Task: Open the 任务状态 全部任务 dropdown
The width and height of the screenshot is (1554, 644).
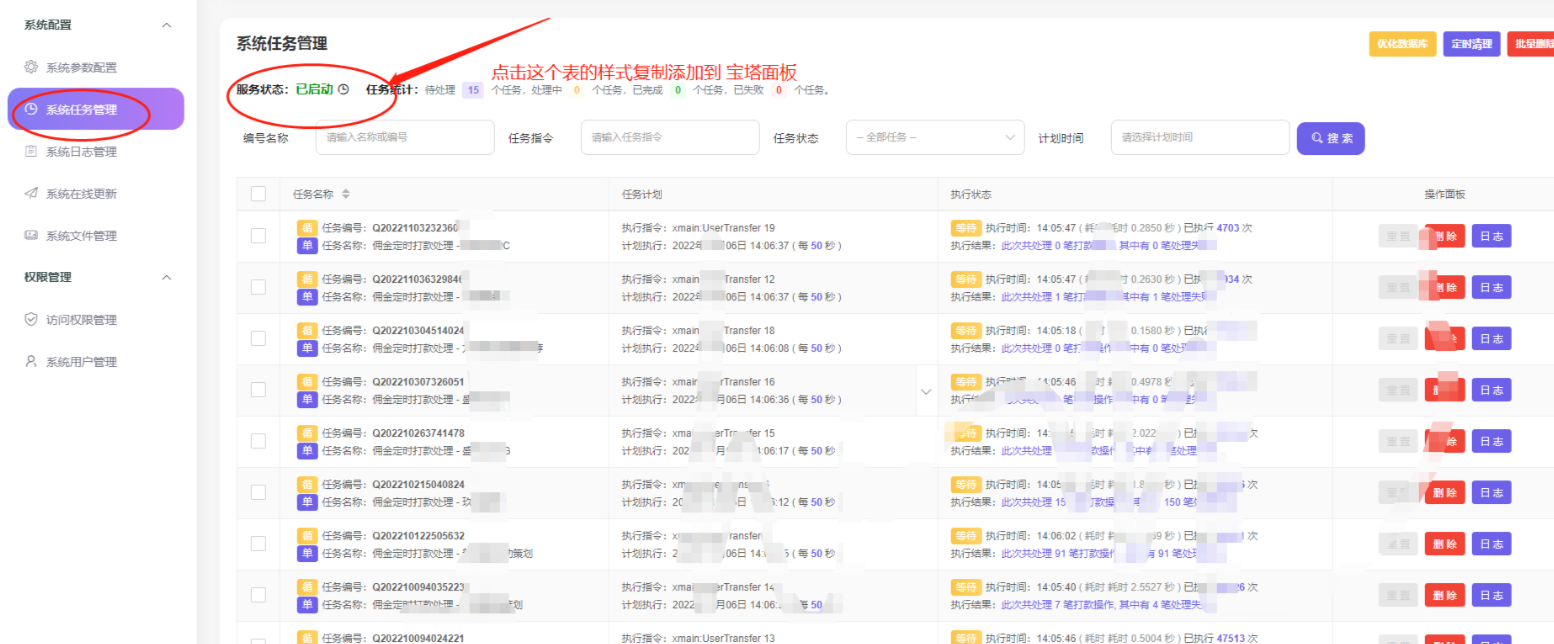Action: [934, 138]
